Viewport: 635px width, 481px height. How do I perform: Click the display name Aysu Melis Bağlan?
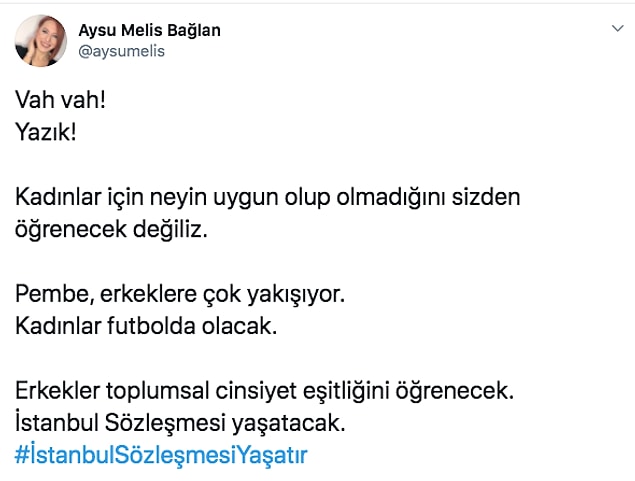coord(149,30)
